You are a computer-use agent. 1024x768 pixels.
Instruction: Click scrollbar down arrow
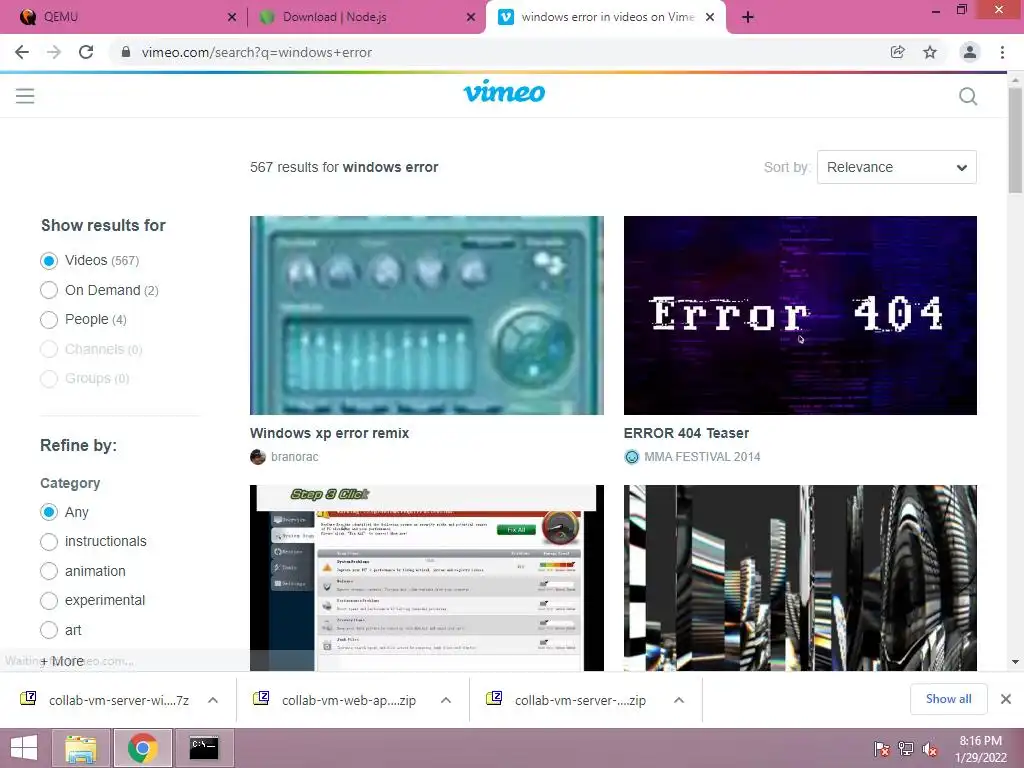pyautogui.click(x=1015, y=662)
